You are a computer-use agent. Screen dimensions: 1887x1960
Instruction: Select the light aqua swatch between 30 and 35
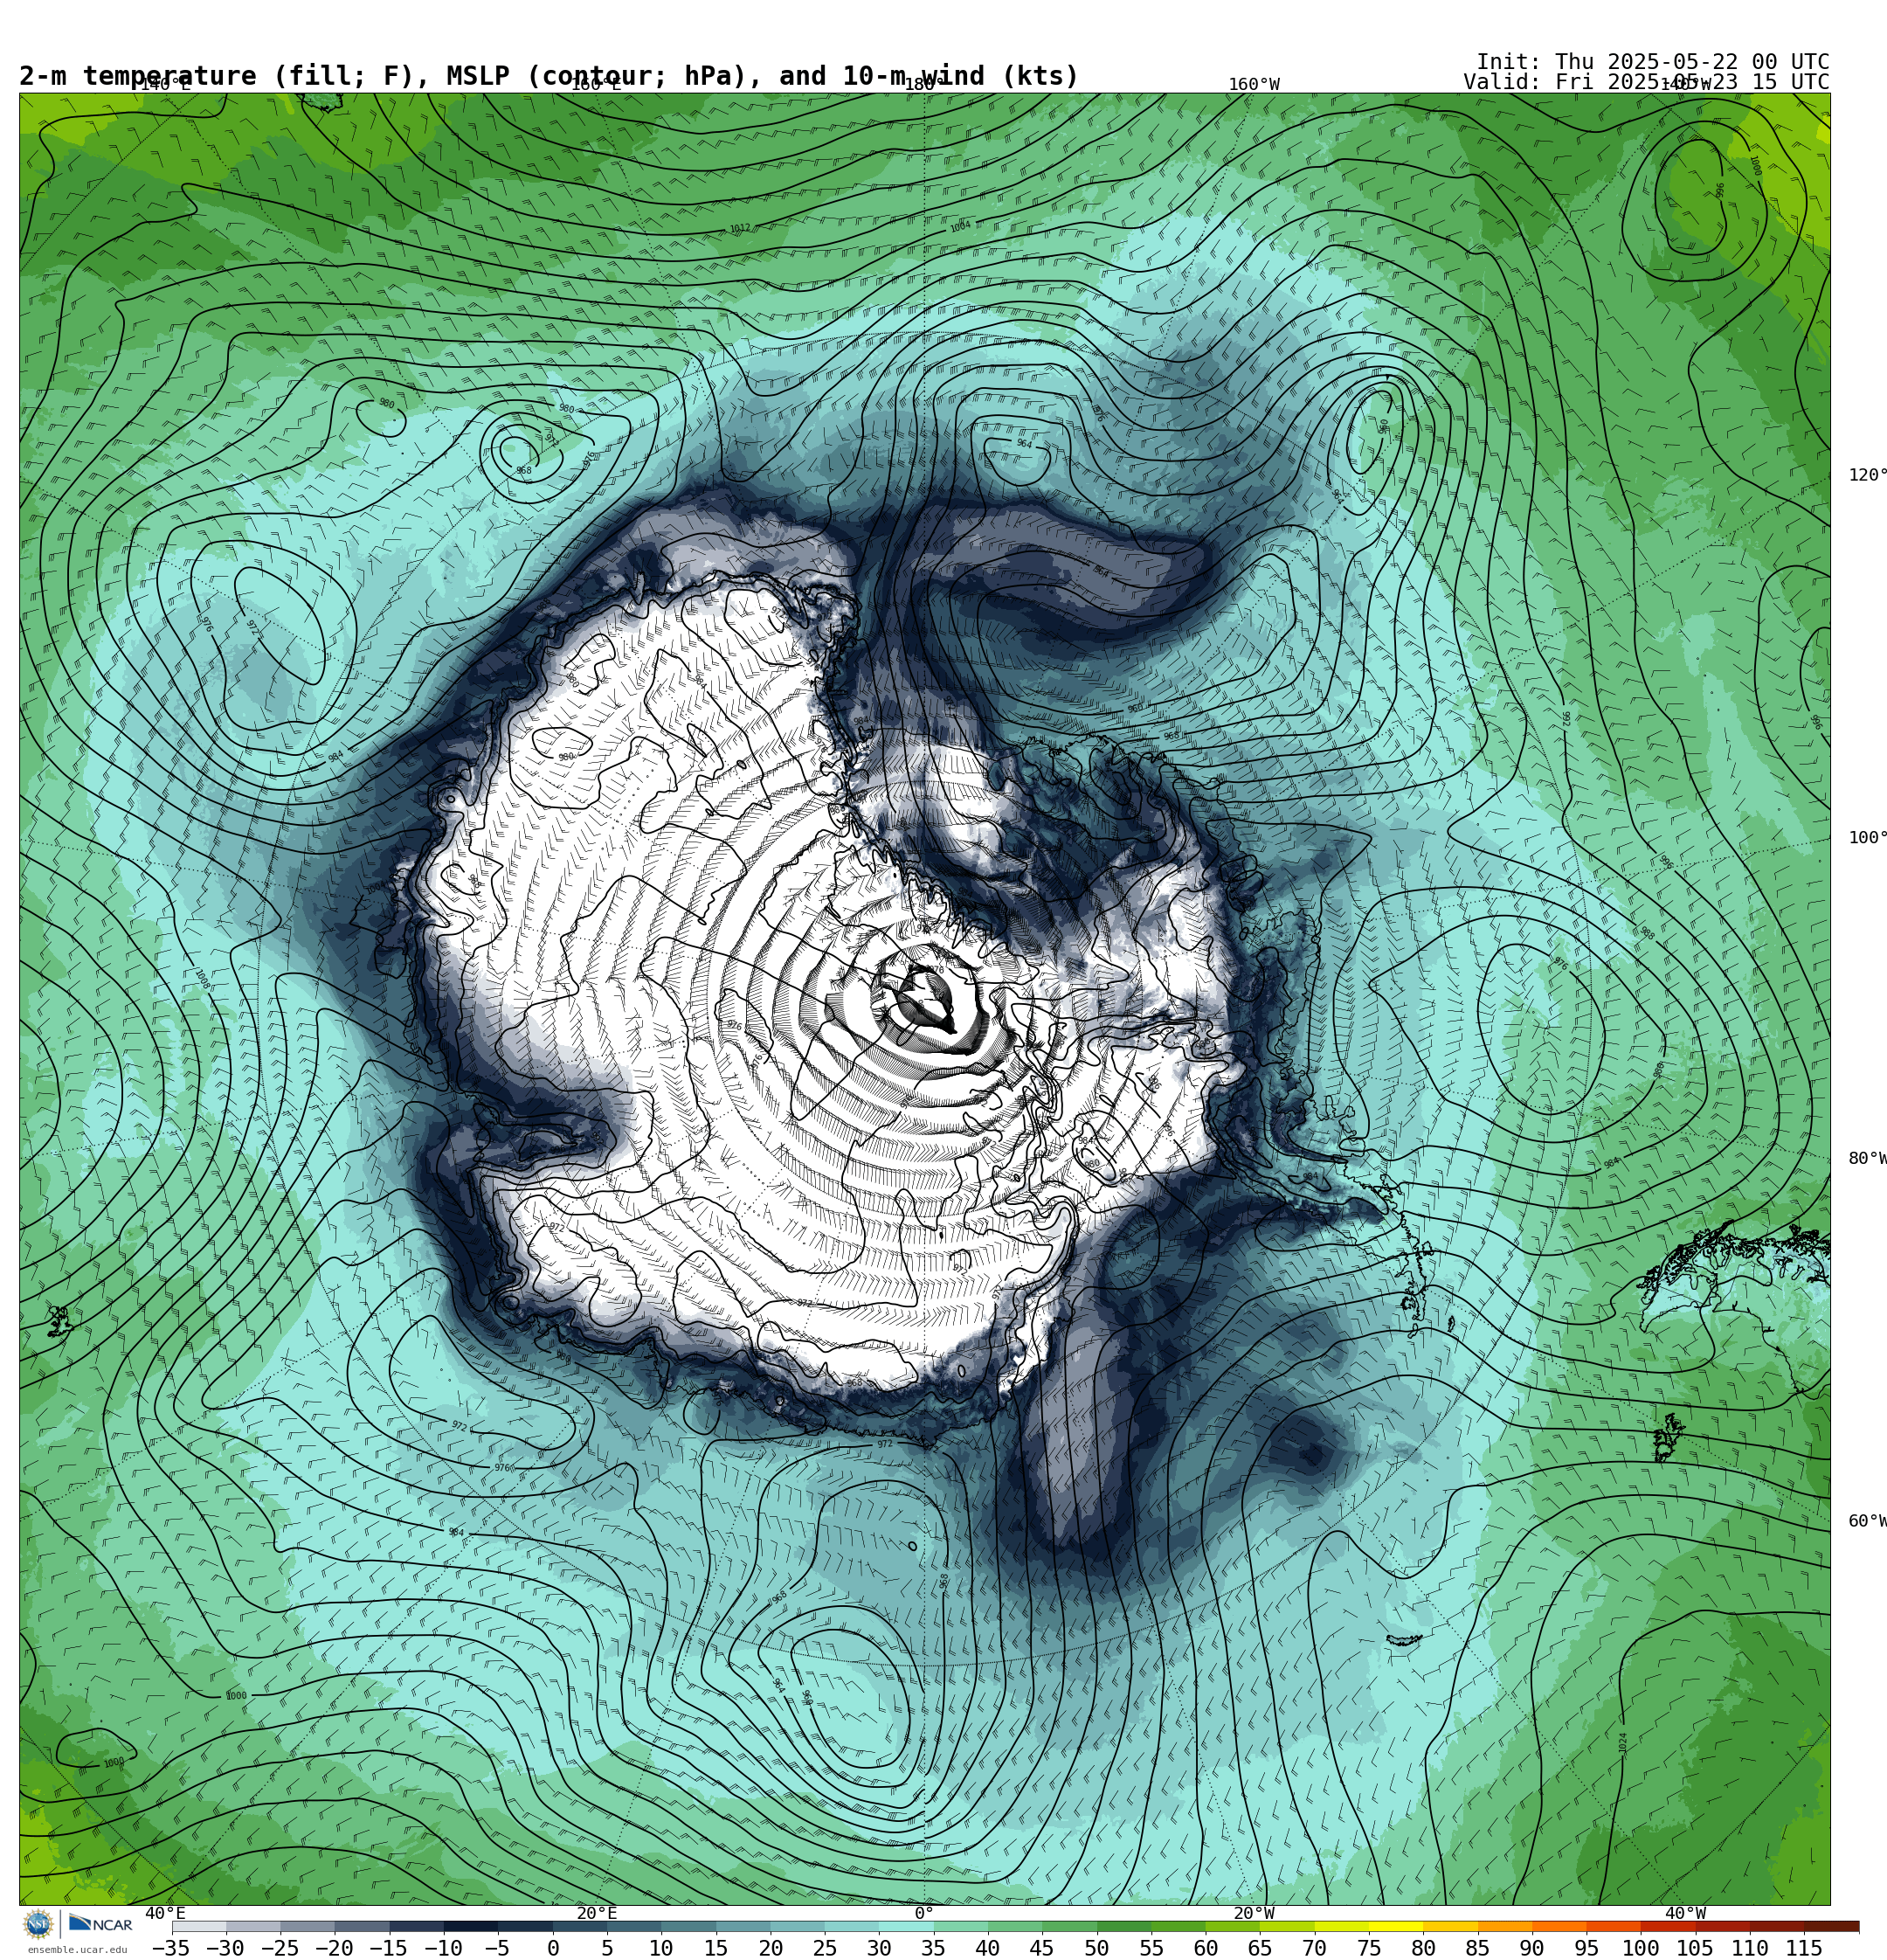click(906, 1927)
